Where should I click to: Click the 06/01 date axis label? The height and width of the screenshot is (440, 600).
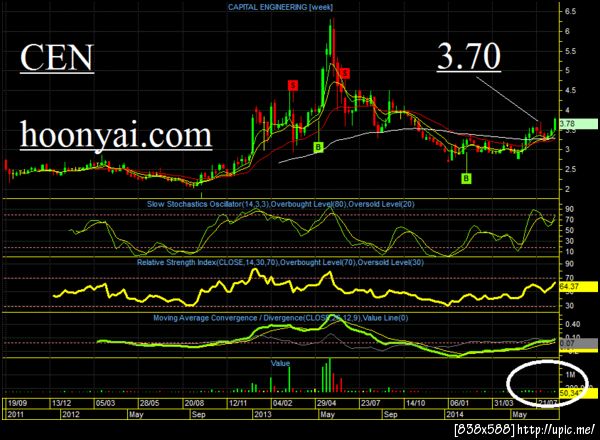(459, 403)
